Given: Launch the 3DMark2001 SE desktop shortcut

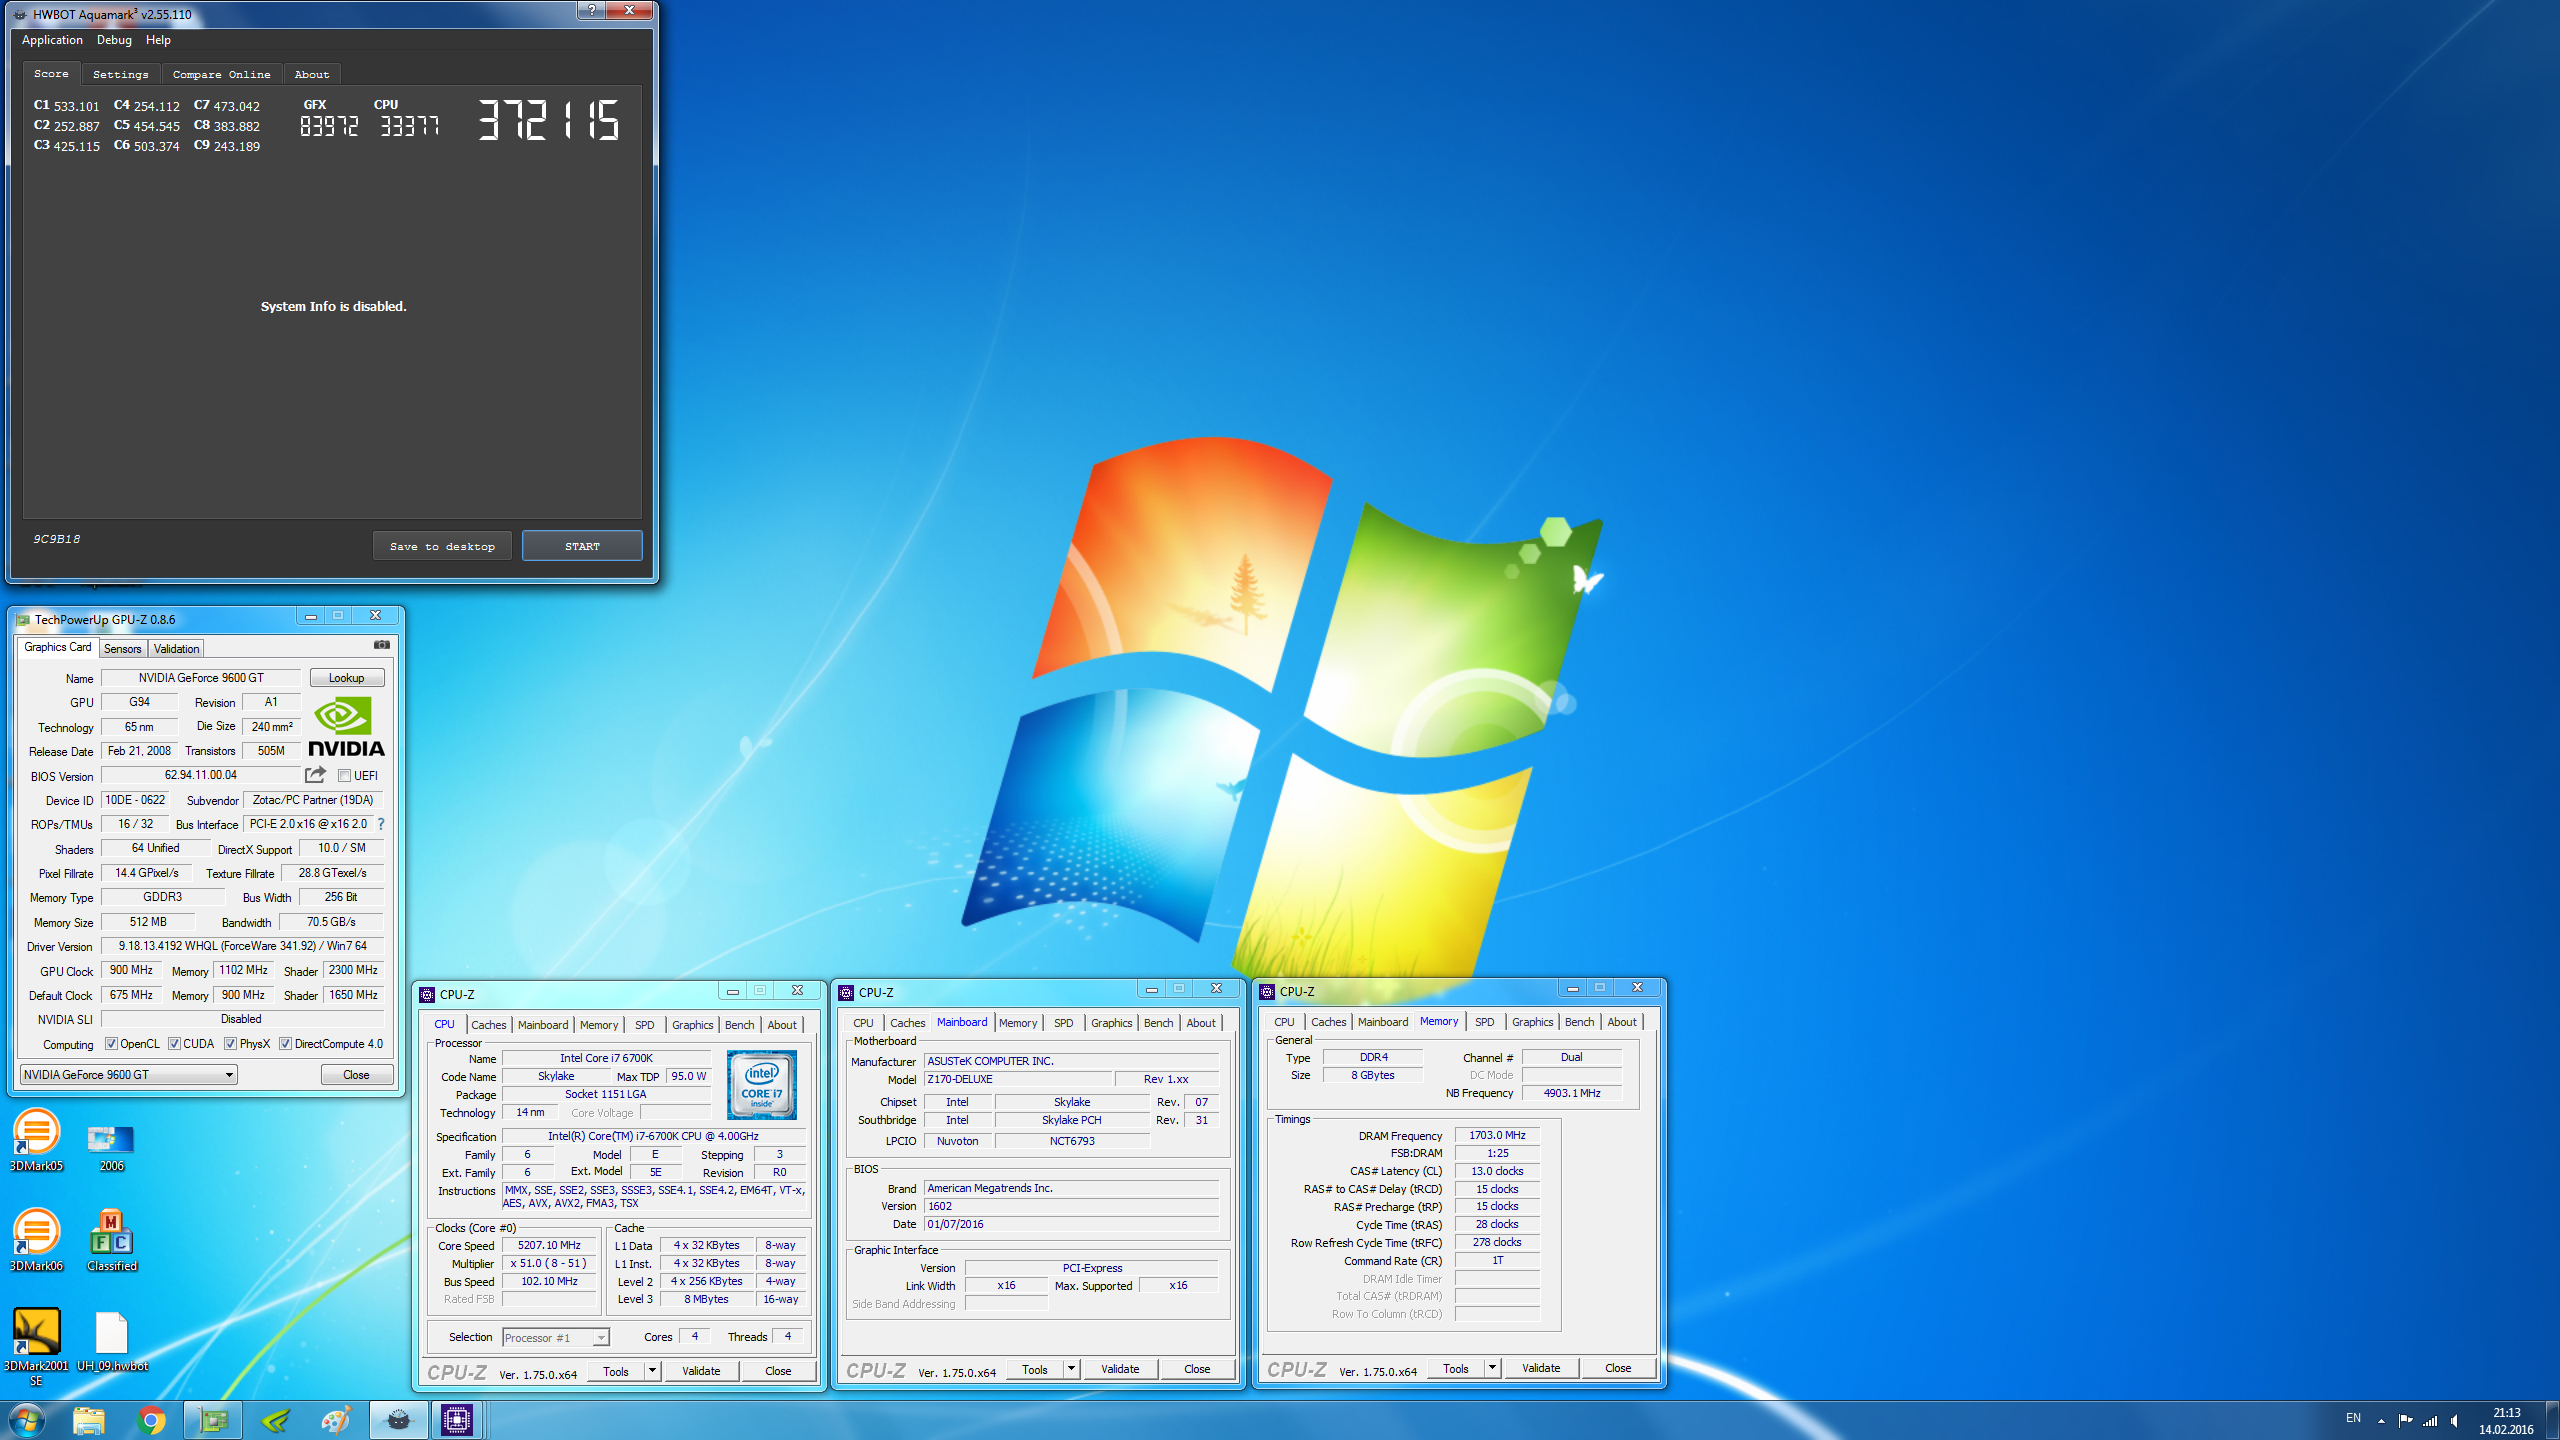Looking at the screenshot, I should pyautogui.click(x=36, y=1346).
